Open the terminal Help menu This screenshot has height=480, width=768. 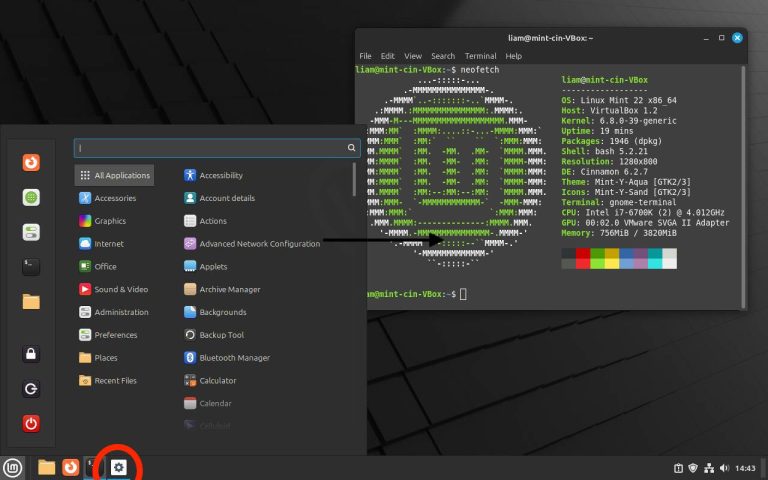click(513, 56)
